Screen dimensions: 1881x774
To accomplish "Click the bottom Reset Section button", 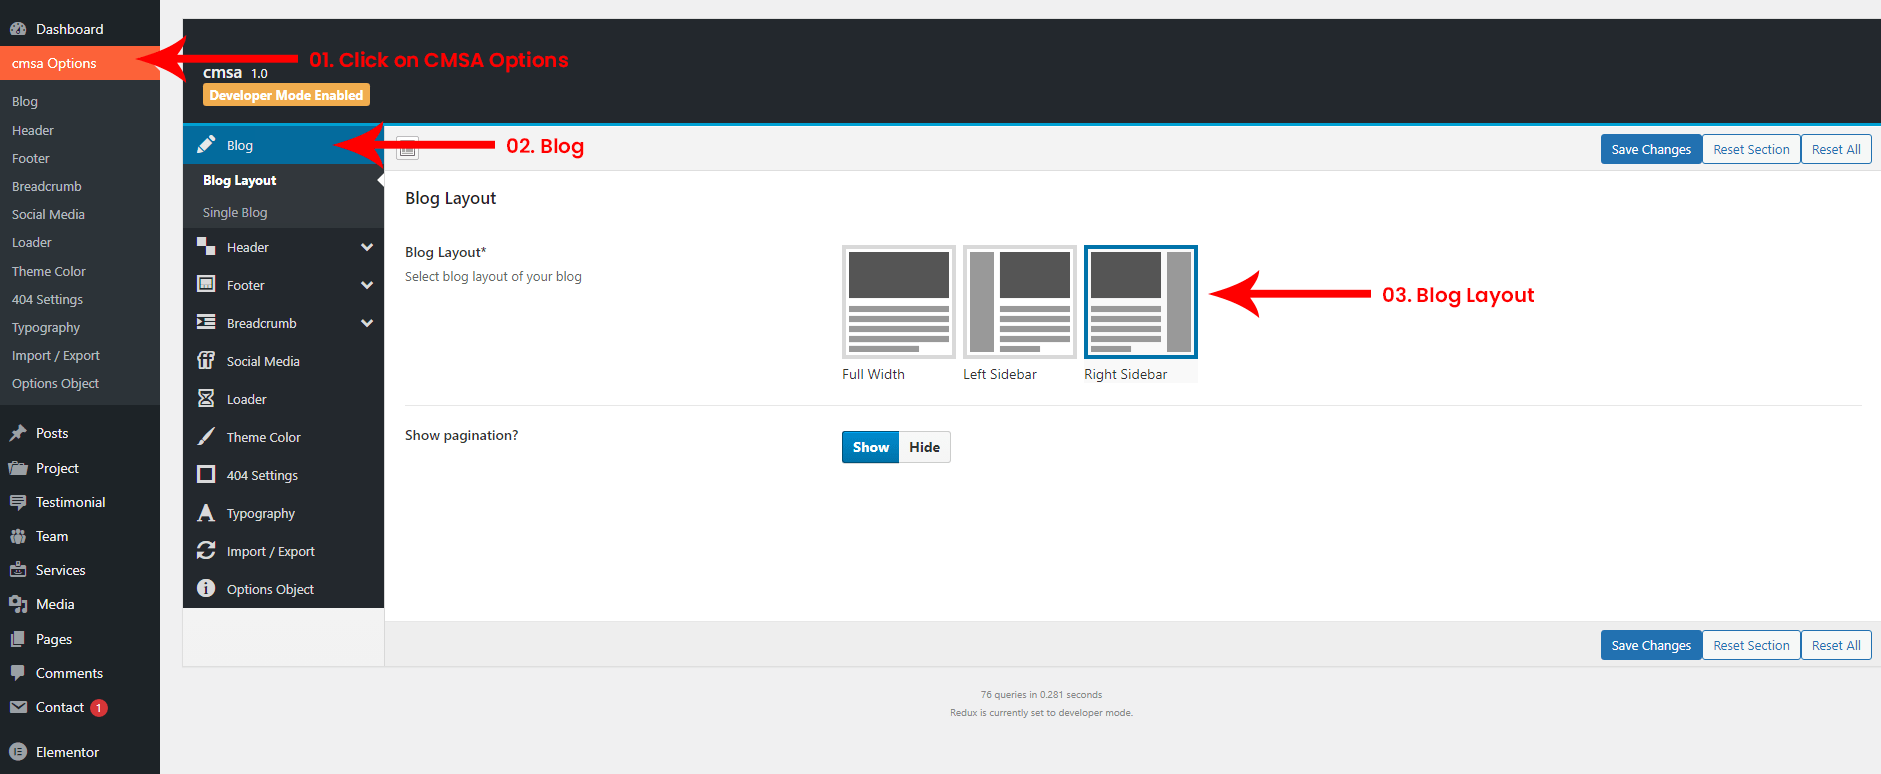I will tap(1751, 645).
